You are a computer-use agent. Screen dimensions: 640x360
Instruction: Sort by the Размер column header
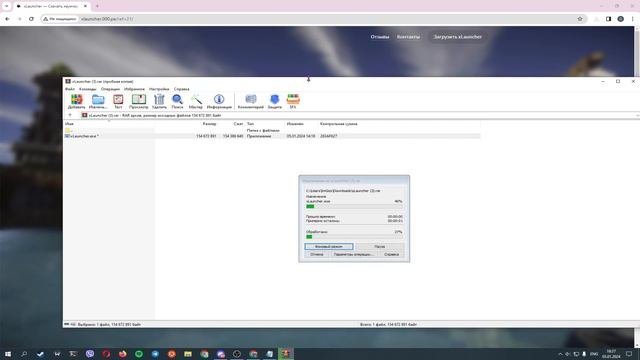(209, 124)
